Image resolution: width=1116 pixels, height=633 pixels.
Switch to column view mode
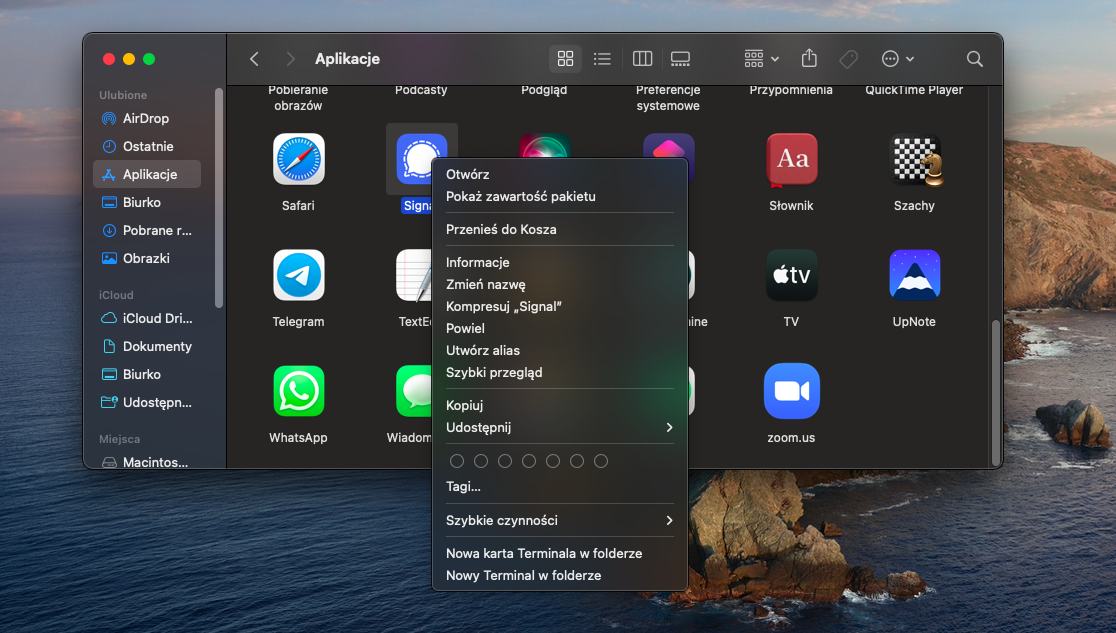[x=643, y=59]
